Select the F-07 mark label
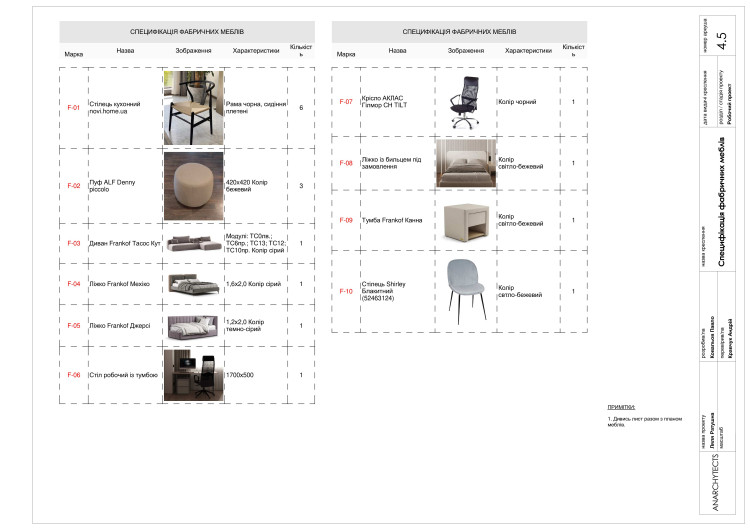The height and width of the screenshot is (530, 750). 346,101
